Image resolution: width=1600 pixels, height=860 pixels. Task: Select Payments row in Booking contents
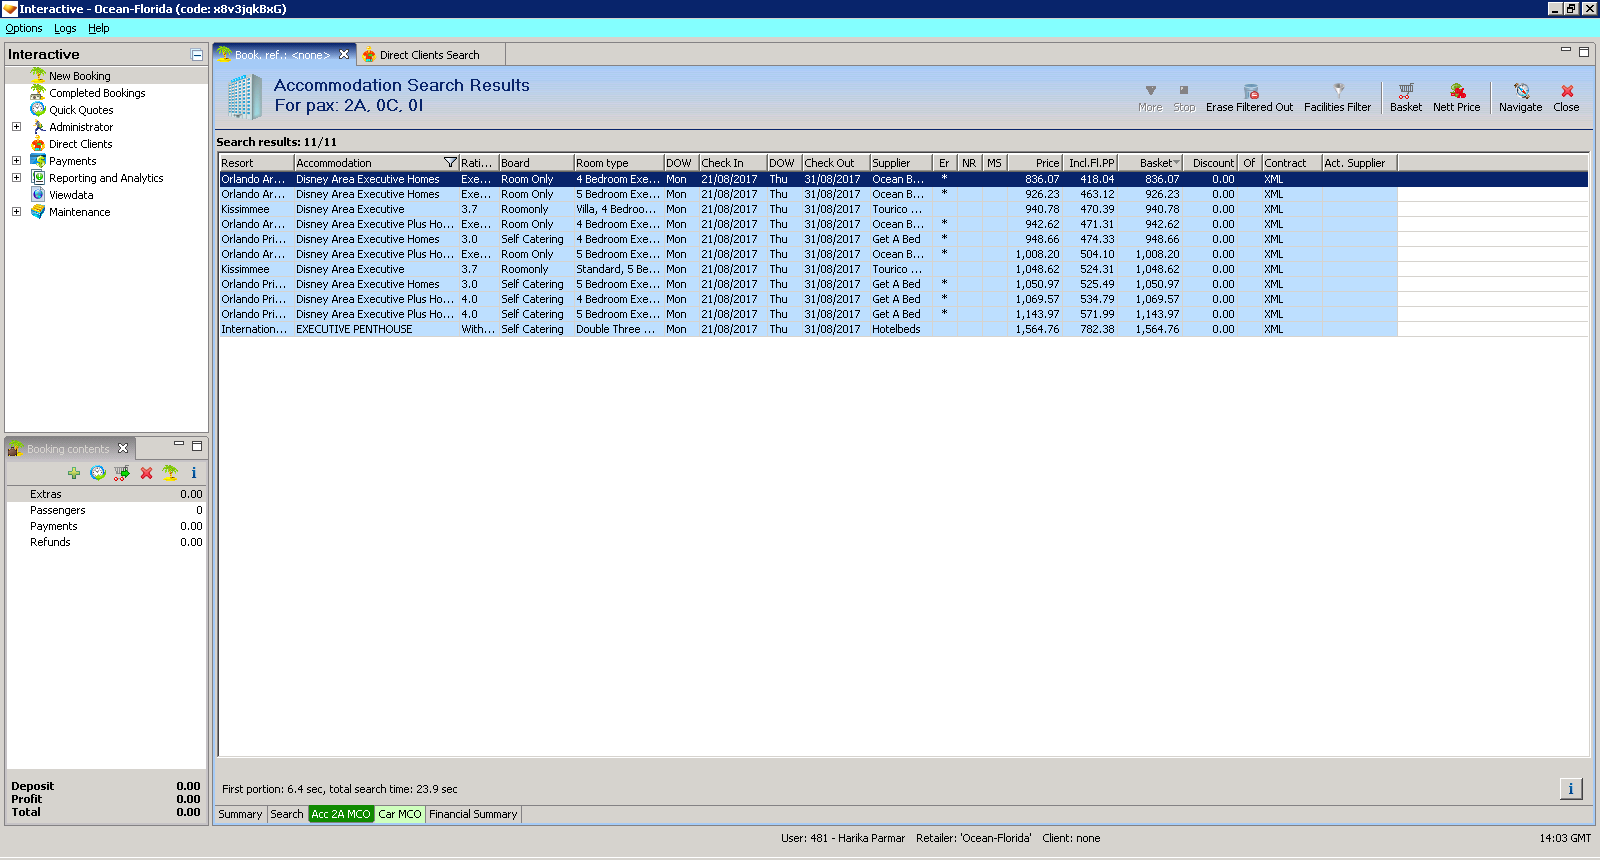tap(107, 526)
